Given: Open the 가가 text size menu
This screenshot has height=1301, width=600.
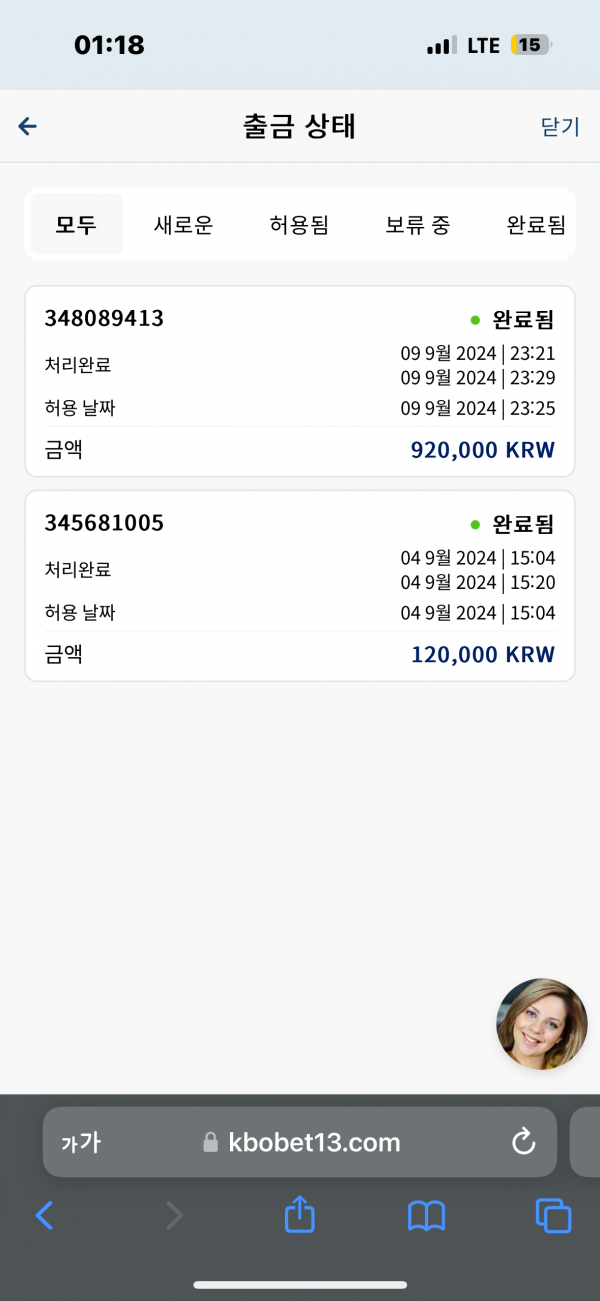Looking at the screenshot, I should [x=81, y=1142].
